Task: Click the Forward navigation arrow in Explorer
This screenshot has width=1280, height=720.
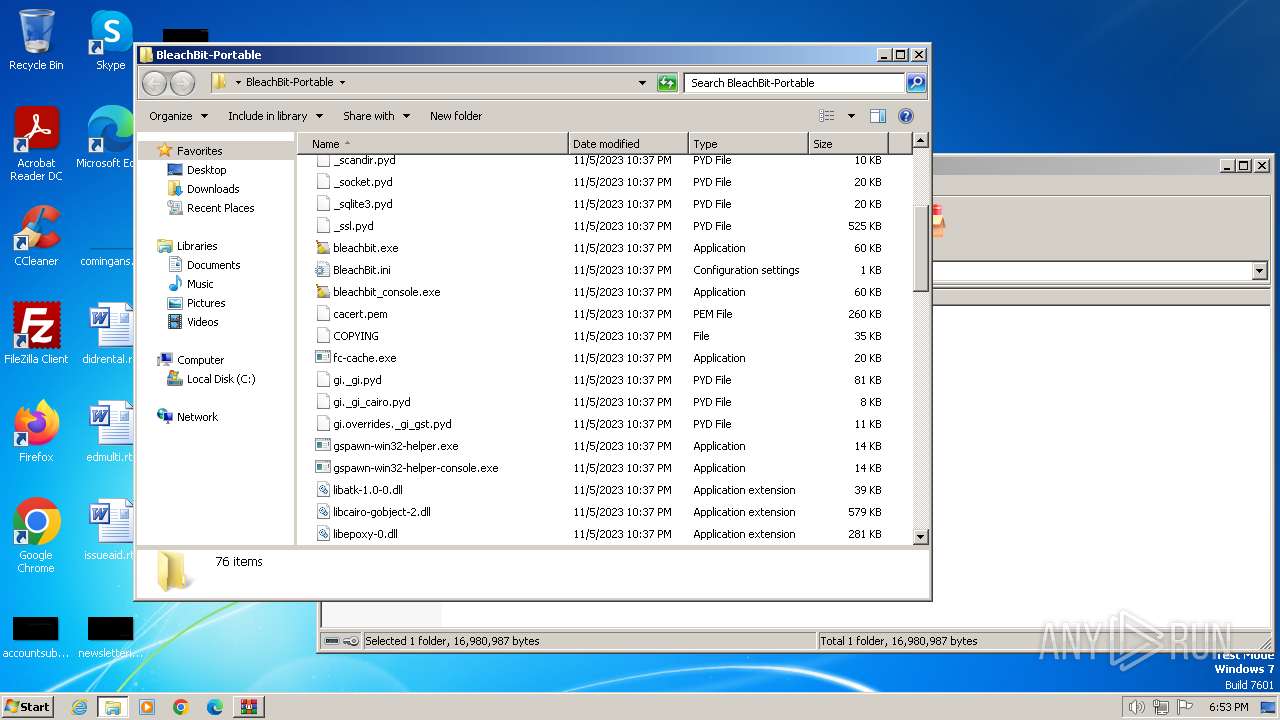Action: tap(182, 83)
